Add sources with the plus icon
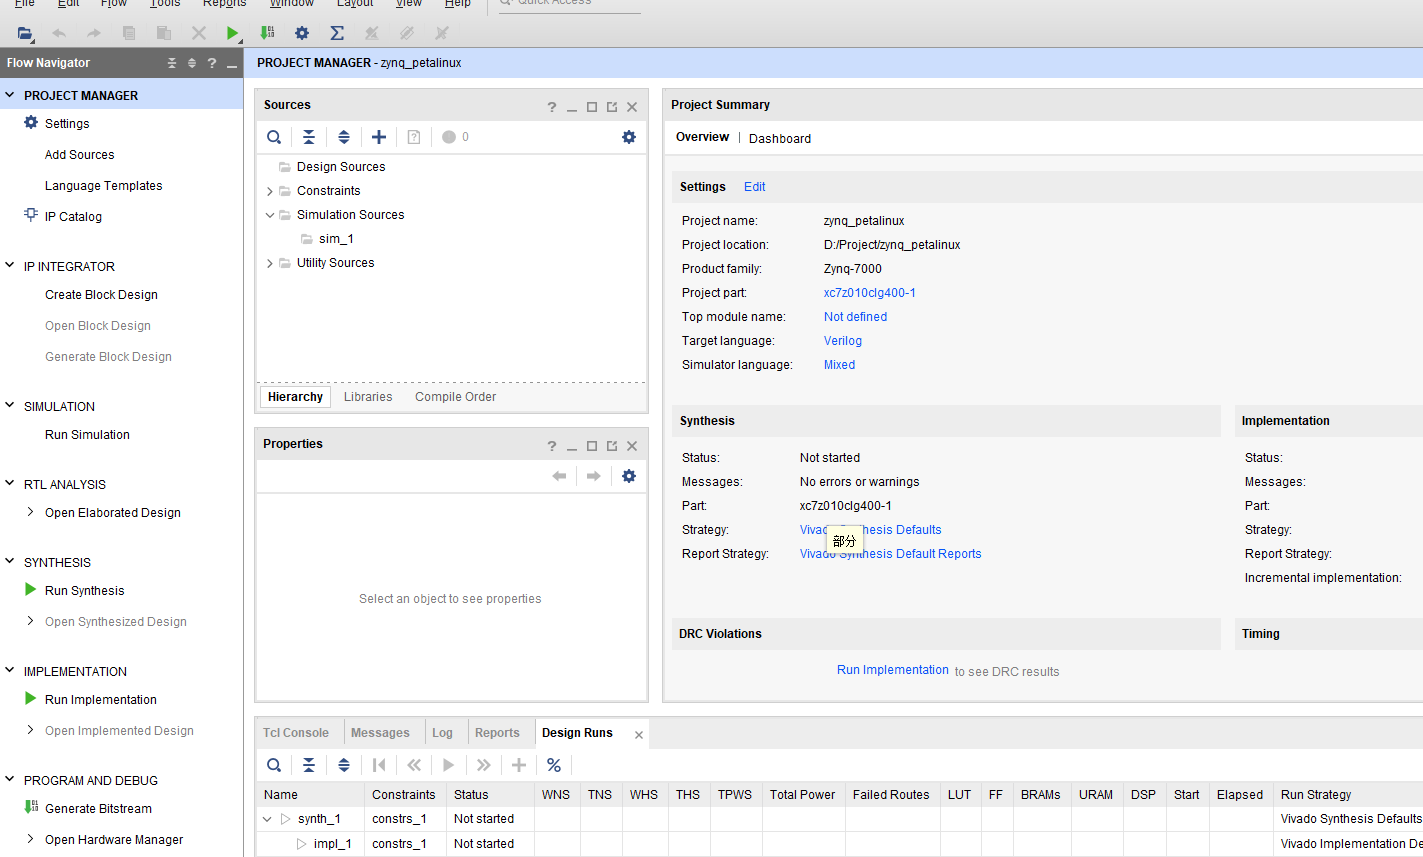 [x=379, y=137]
